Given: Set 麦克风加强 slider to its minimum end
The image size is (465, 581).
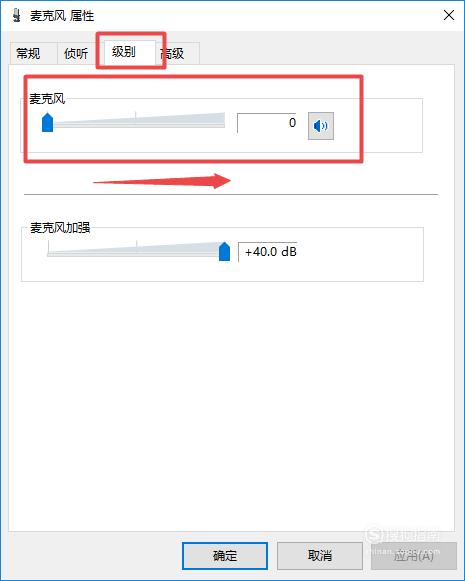Looking at the screenshot, I should pos(48,249).
